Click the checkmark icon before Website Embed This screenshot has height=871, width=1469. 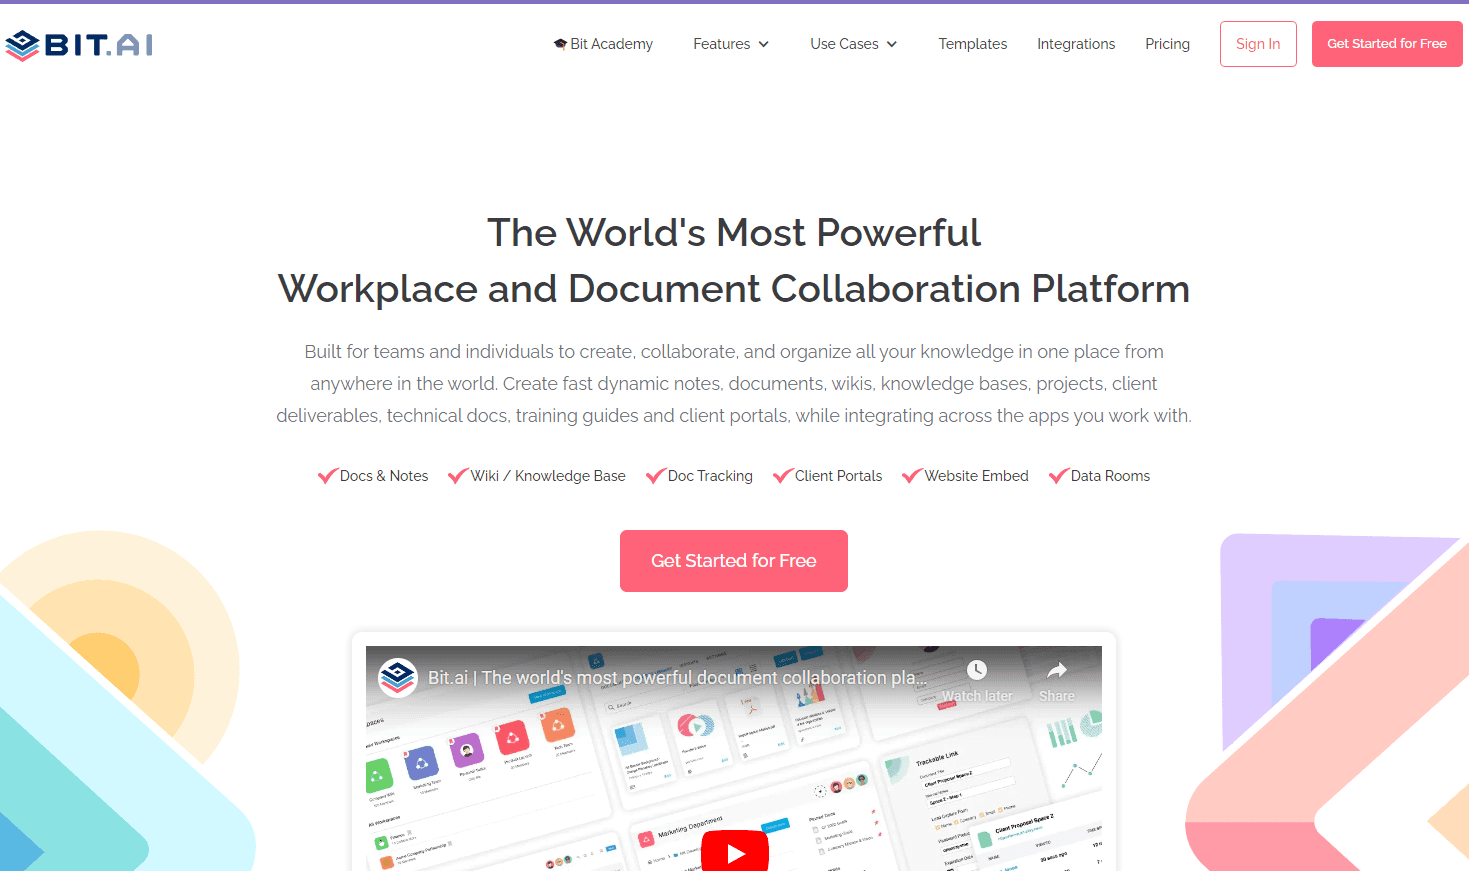(x=912, y=476)
